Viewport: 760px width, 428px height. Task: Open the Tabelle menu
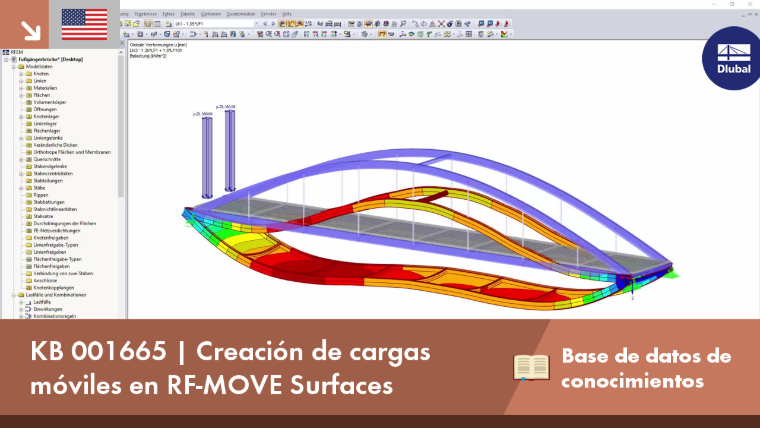(187, 14)
